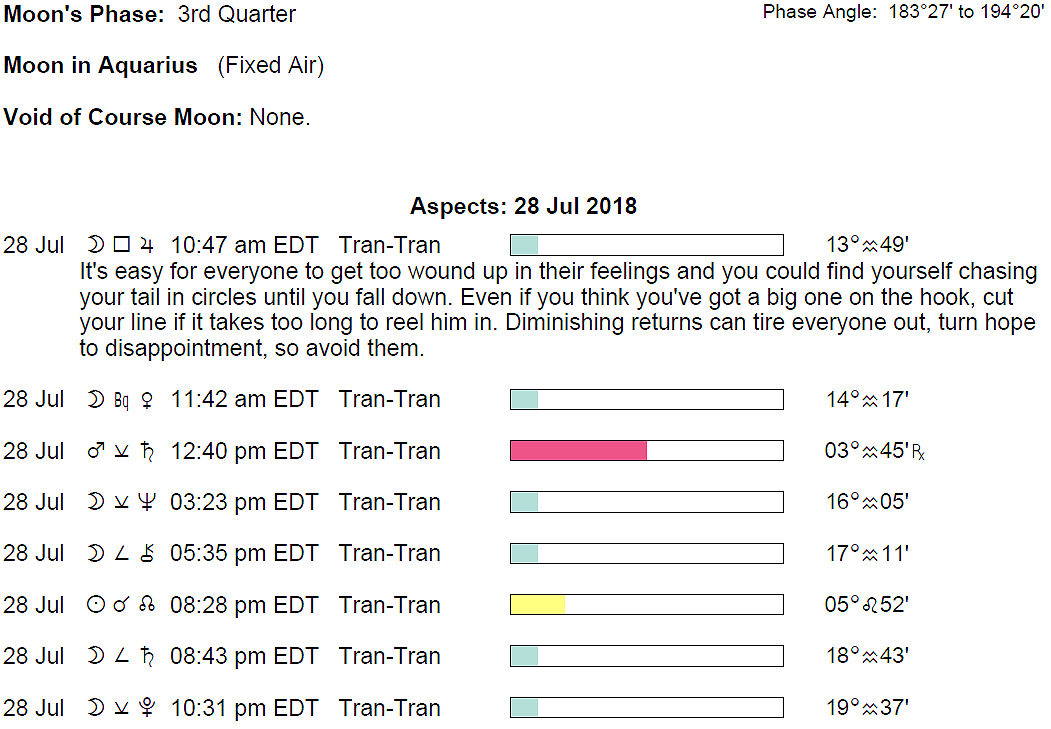Screen dimensions: 1051x729
Task: Select the Moon semisextile Neptune aspect glyph
Action: [122, 503]
